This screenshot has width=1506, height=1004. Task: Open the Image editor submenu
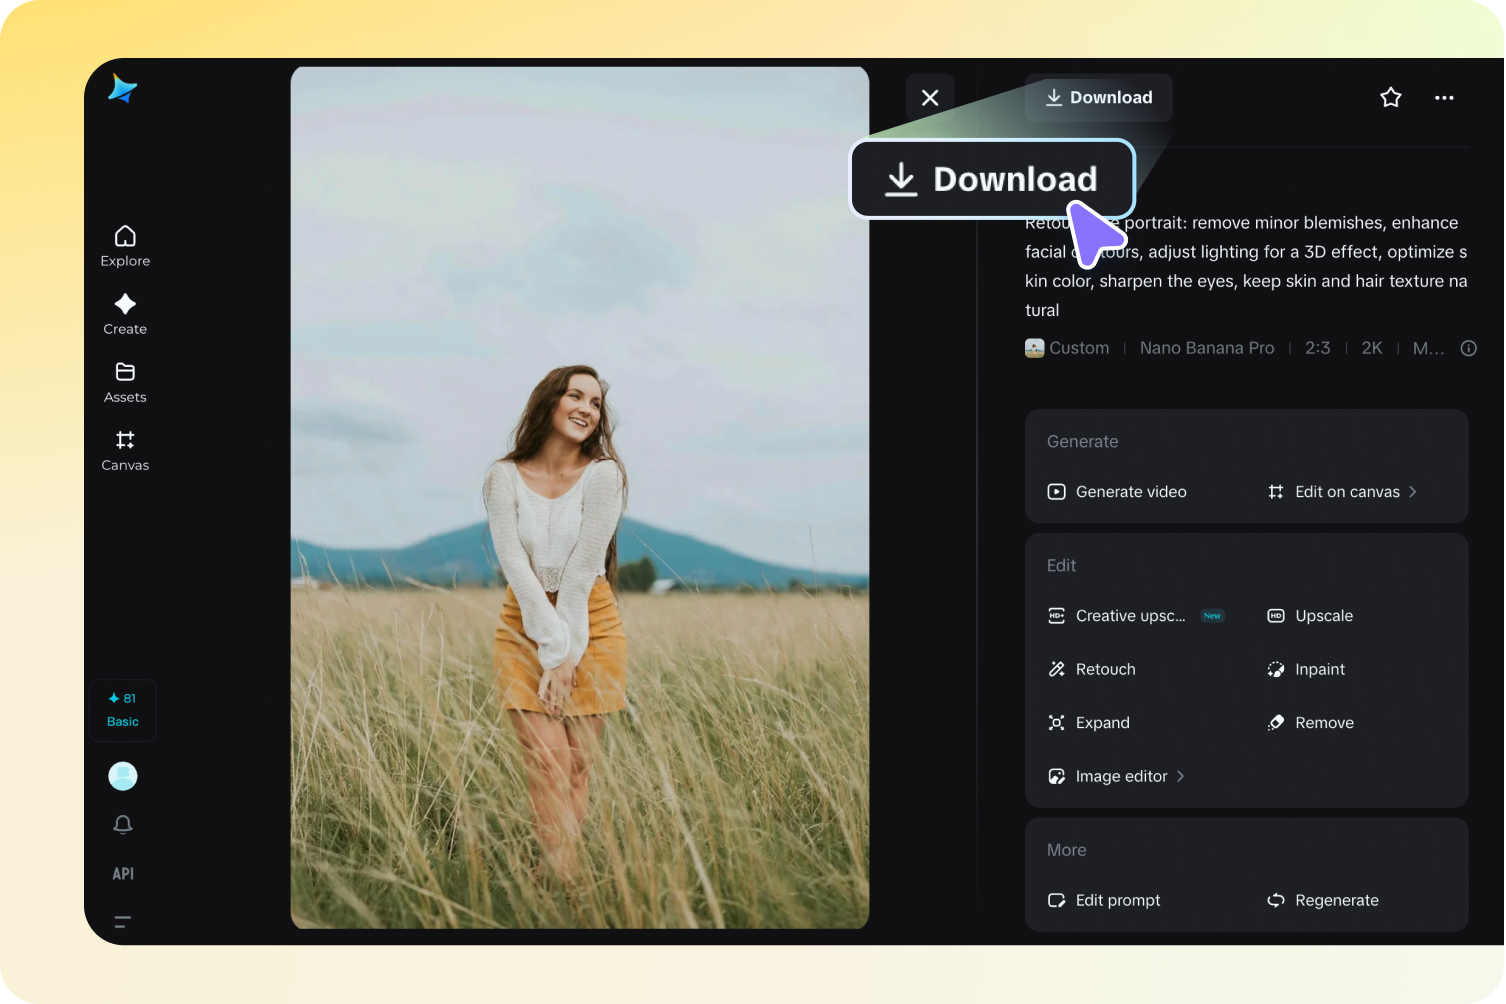click(1121, 776)
